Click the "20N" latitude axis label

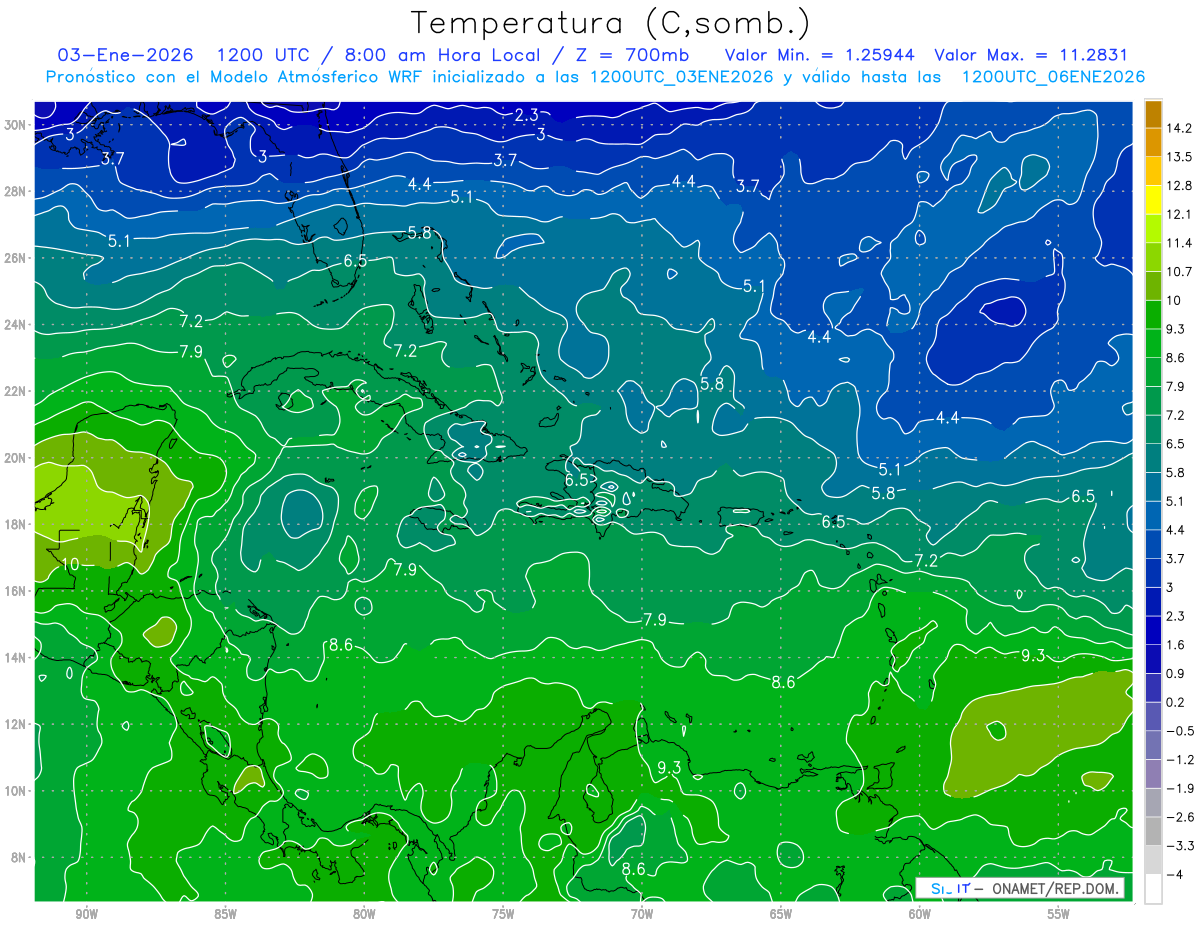click(x=15, y=458)
